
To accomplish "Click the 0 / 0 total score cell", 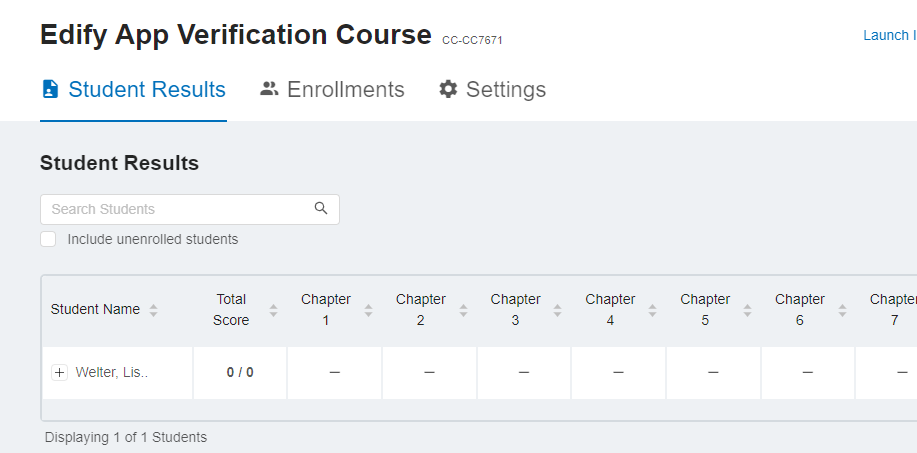I will (240, 373).
